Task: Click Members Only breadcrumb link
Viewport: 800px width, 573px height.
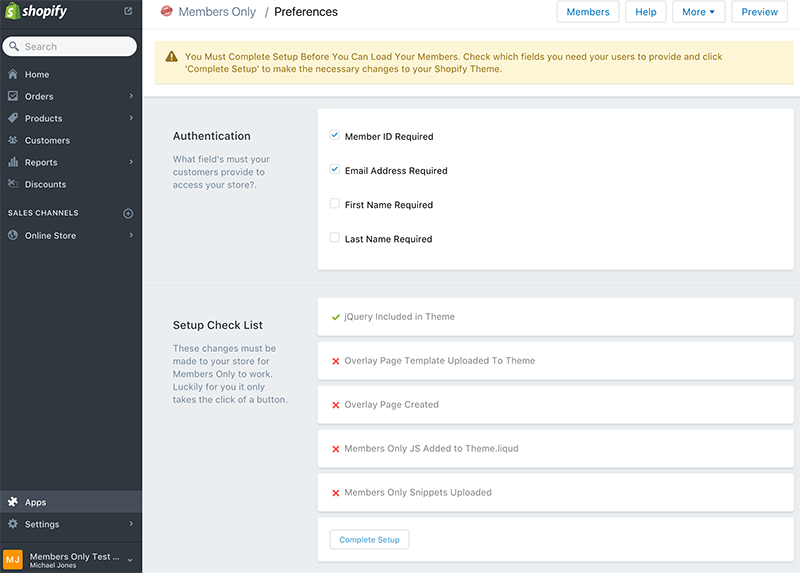Action: coord(217,12)
